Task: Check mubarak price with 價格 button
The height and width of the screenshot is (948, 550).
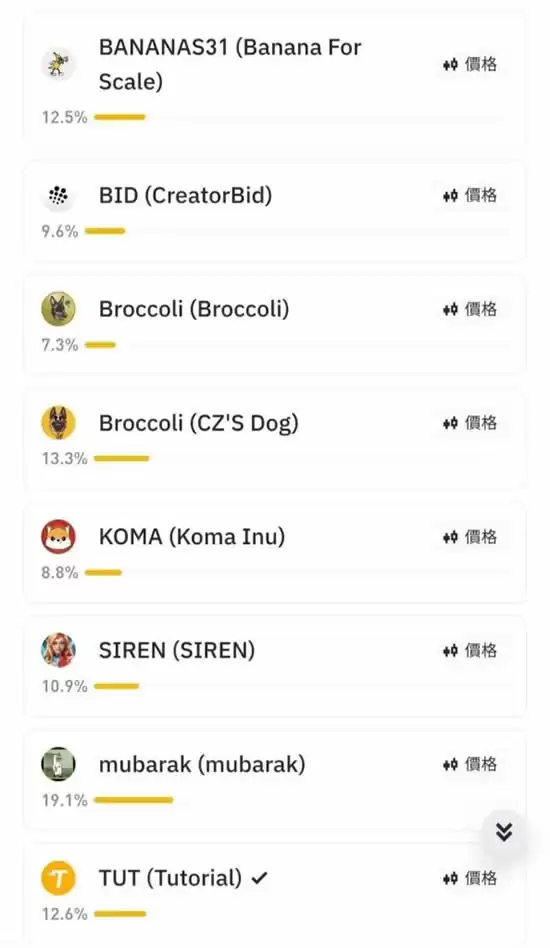Action: pos(470,764)
